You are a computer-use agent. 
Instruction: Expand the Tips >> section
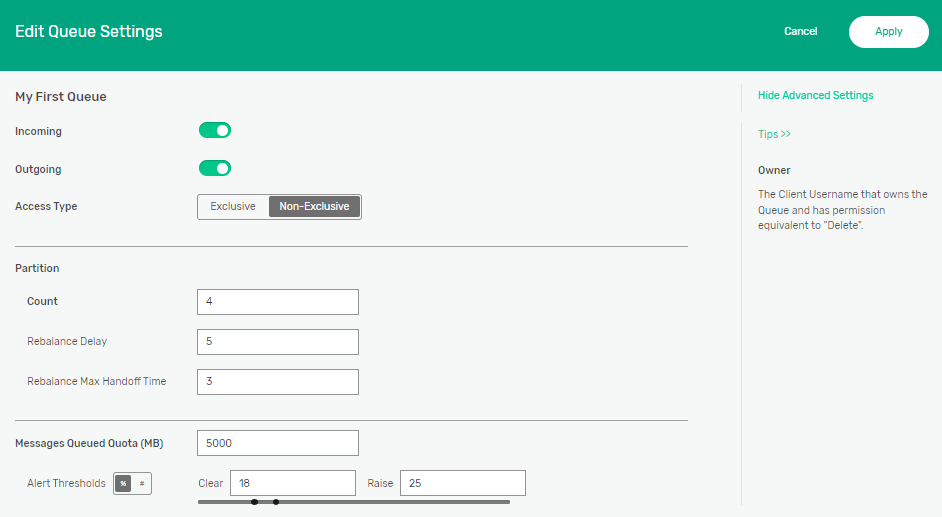774,134
